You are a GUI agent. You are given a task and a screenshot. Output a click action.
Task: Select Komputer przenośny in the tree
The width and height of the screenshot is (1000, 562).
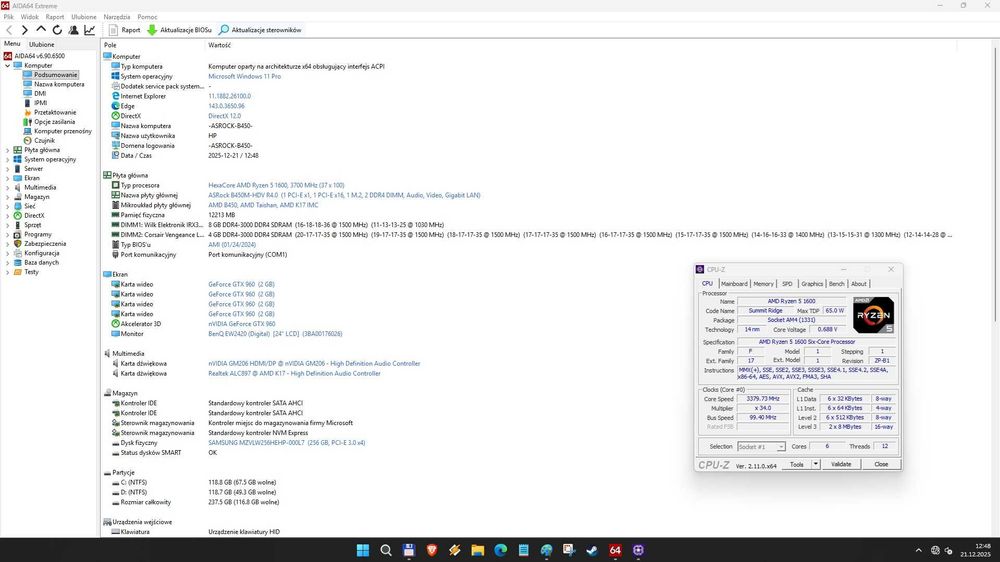point(62,131)
